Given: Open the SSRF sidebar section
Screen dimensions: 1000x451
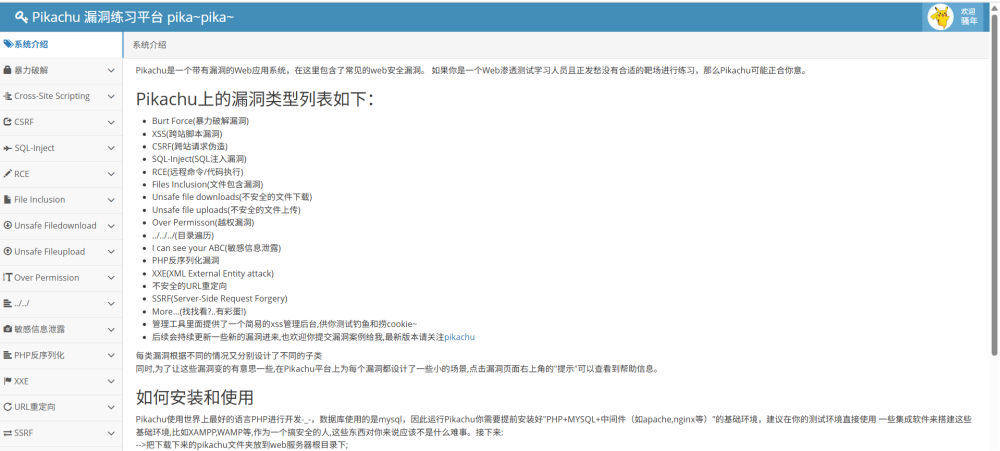Looking at the screenshot, I should tap(25, 433).
